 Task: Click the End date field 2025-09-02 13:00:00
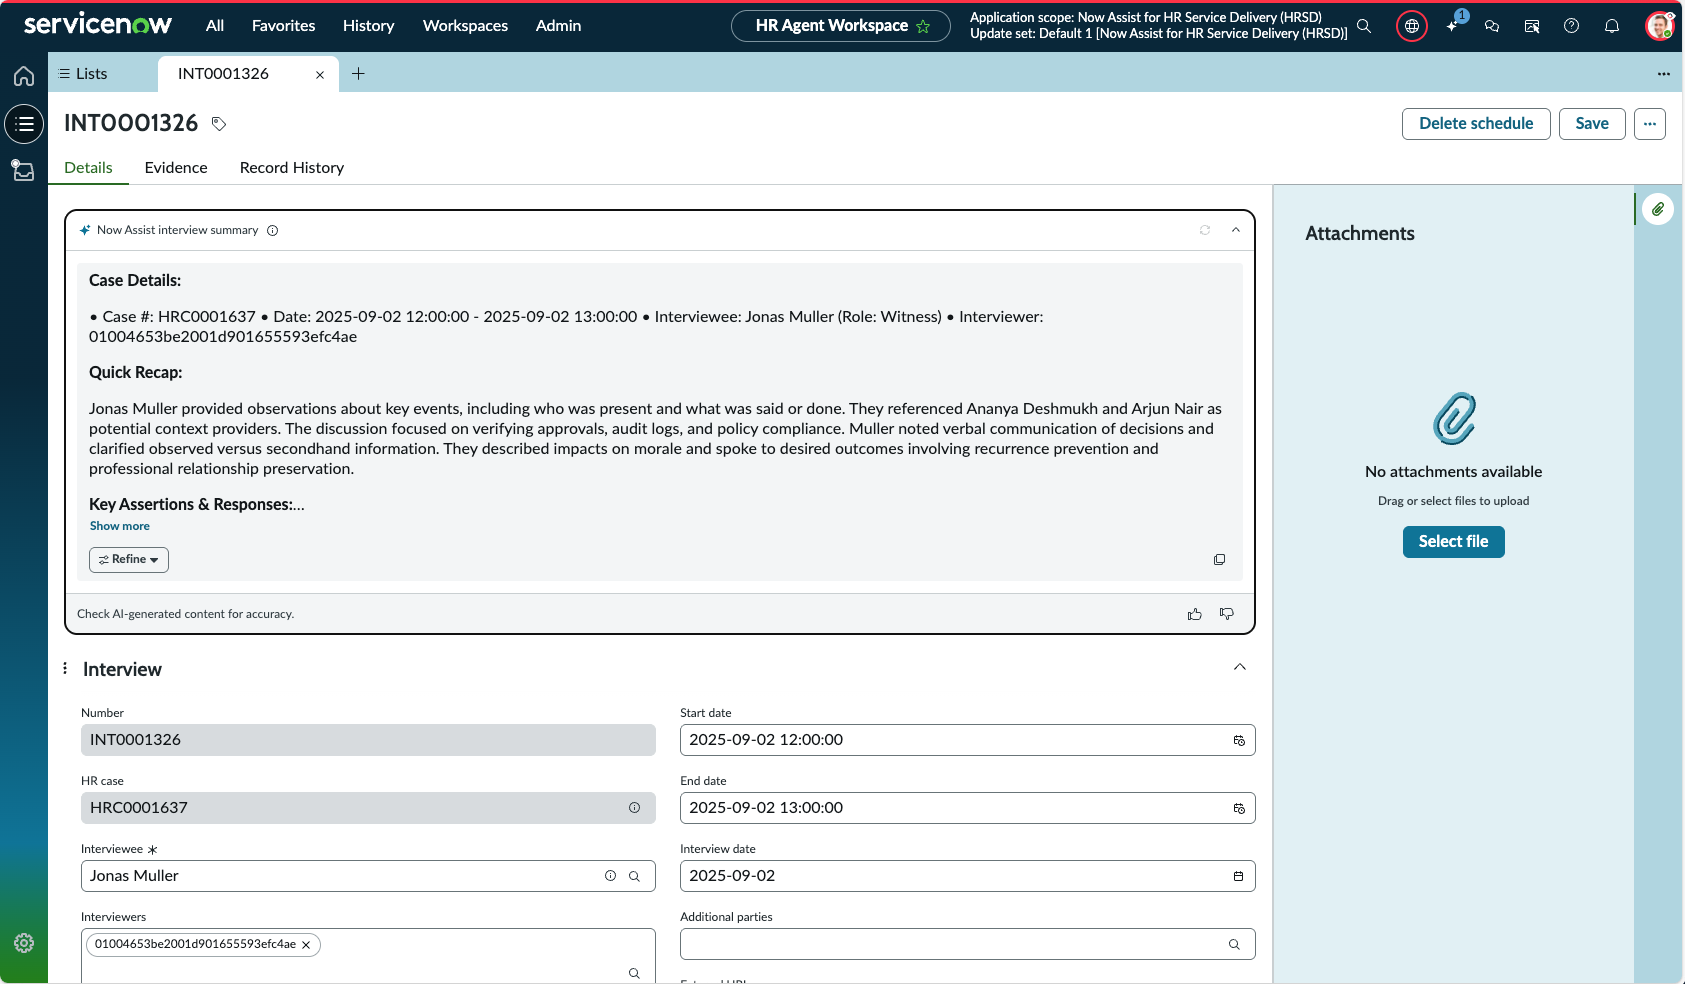pyautogui.click(x=967, y=808)
